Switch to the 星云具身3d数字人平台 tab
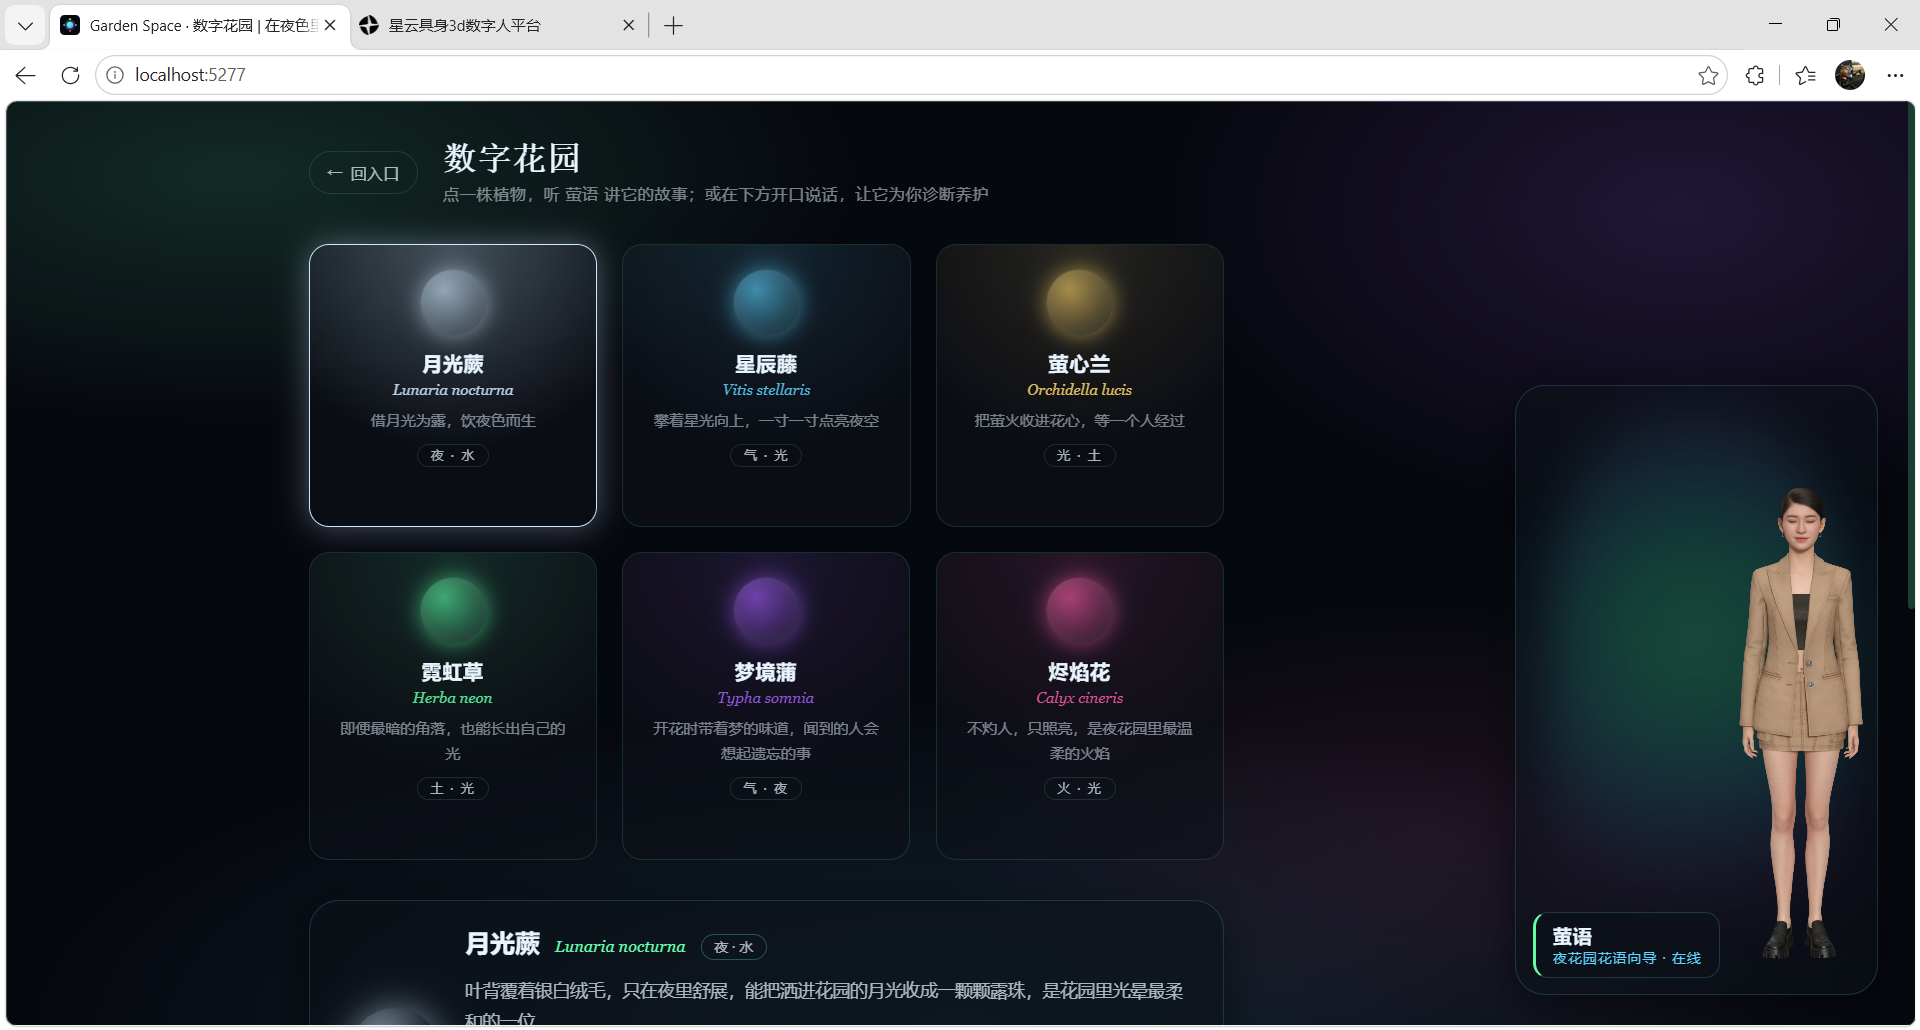The width and height of the screenshot is (1920, 1030). [x=488, y=26]
